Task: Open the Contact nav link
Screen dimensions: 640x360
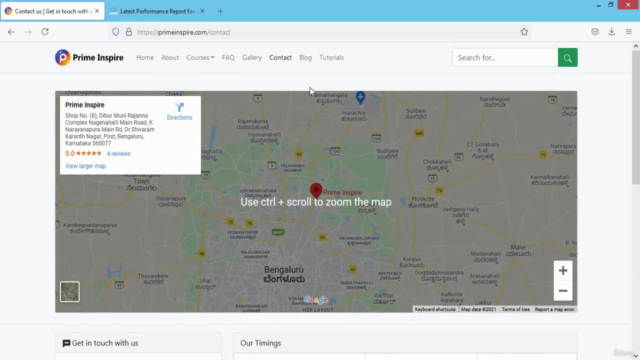Action: pyautogui.click(x=280, y=58)
